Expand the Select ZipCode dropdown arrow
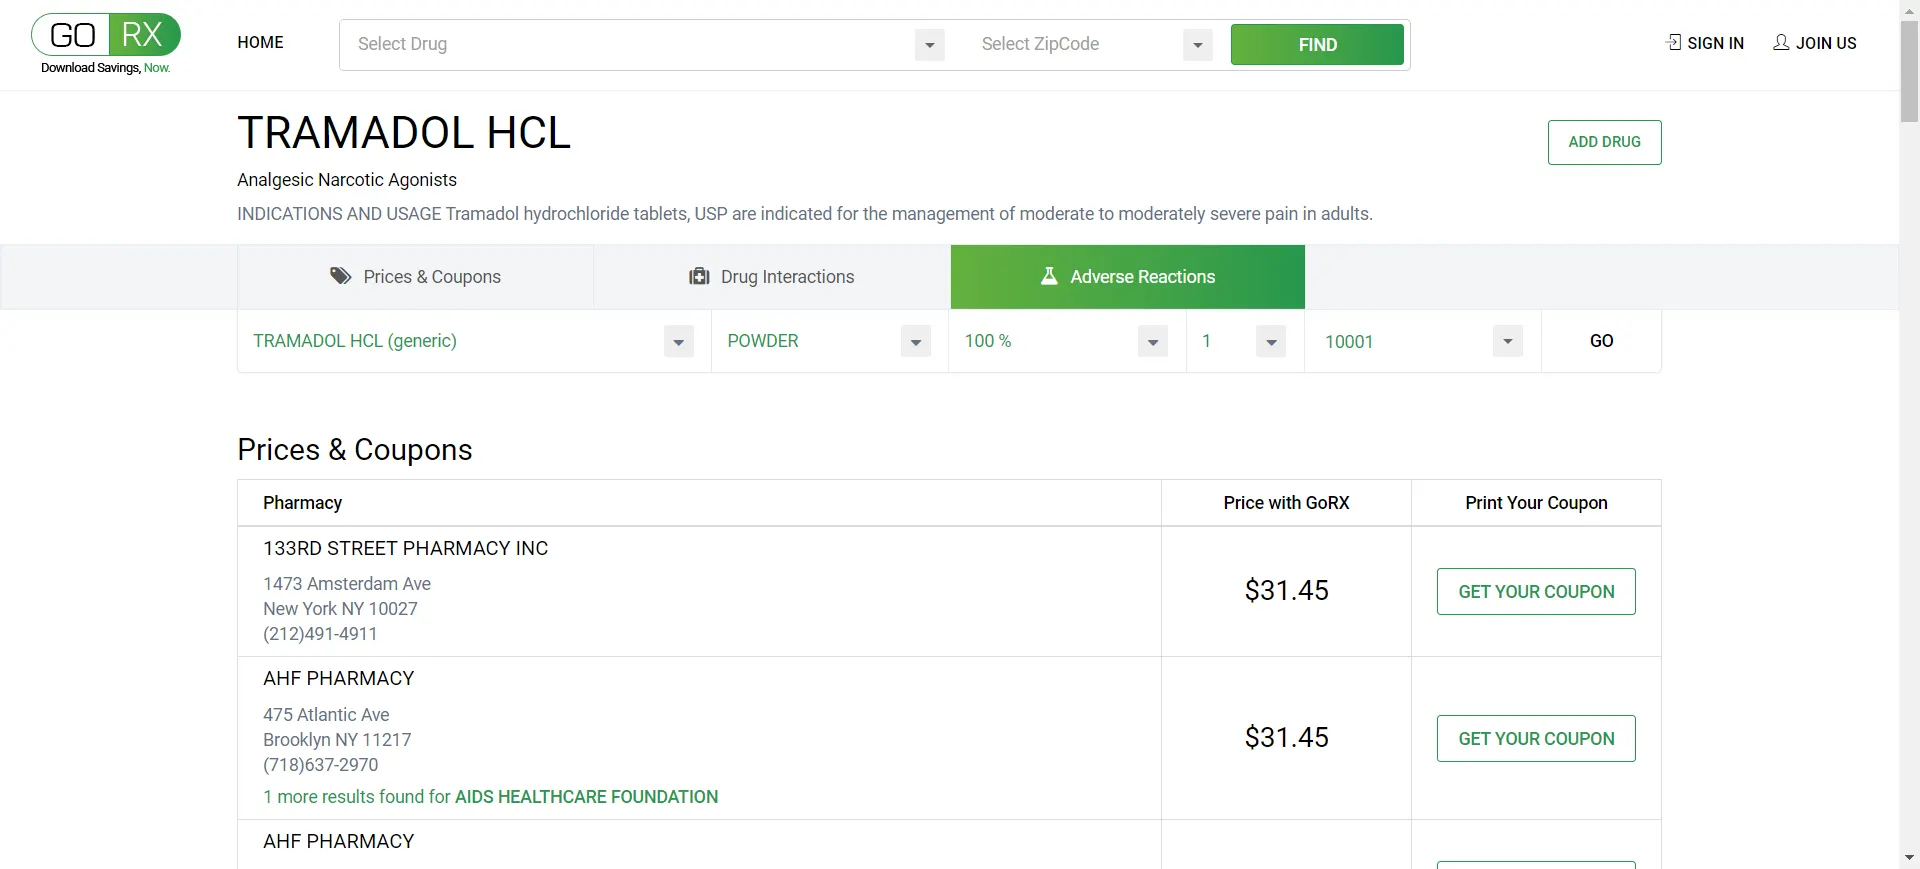The height and width of the screenshot is (869, 1920). [x=1198, y=45]
